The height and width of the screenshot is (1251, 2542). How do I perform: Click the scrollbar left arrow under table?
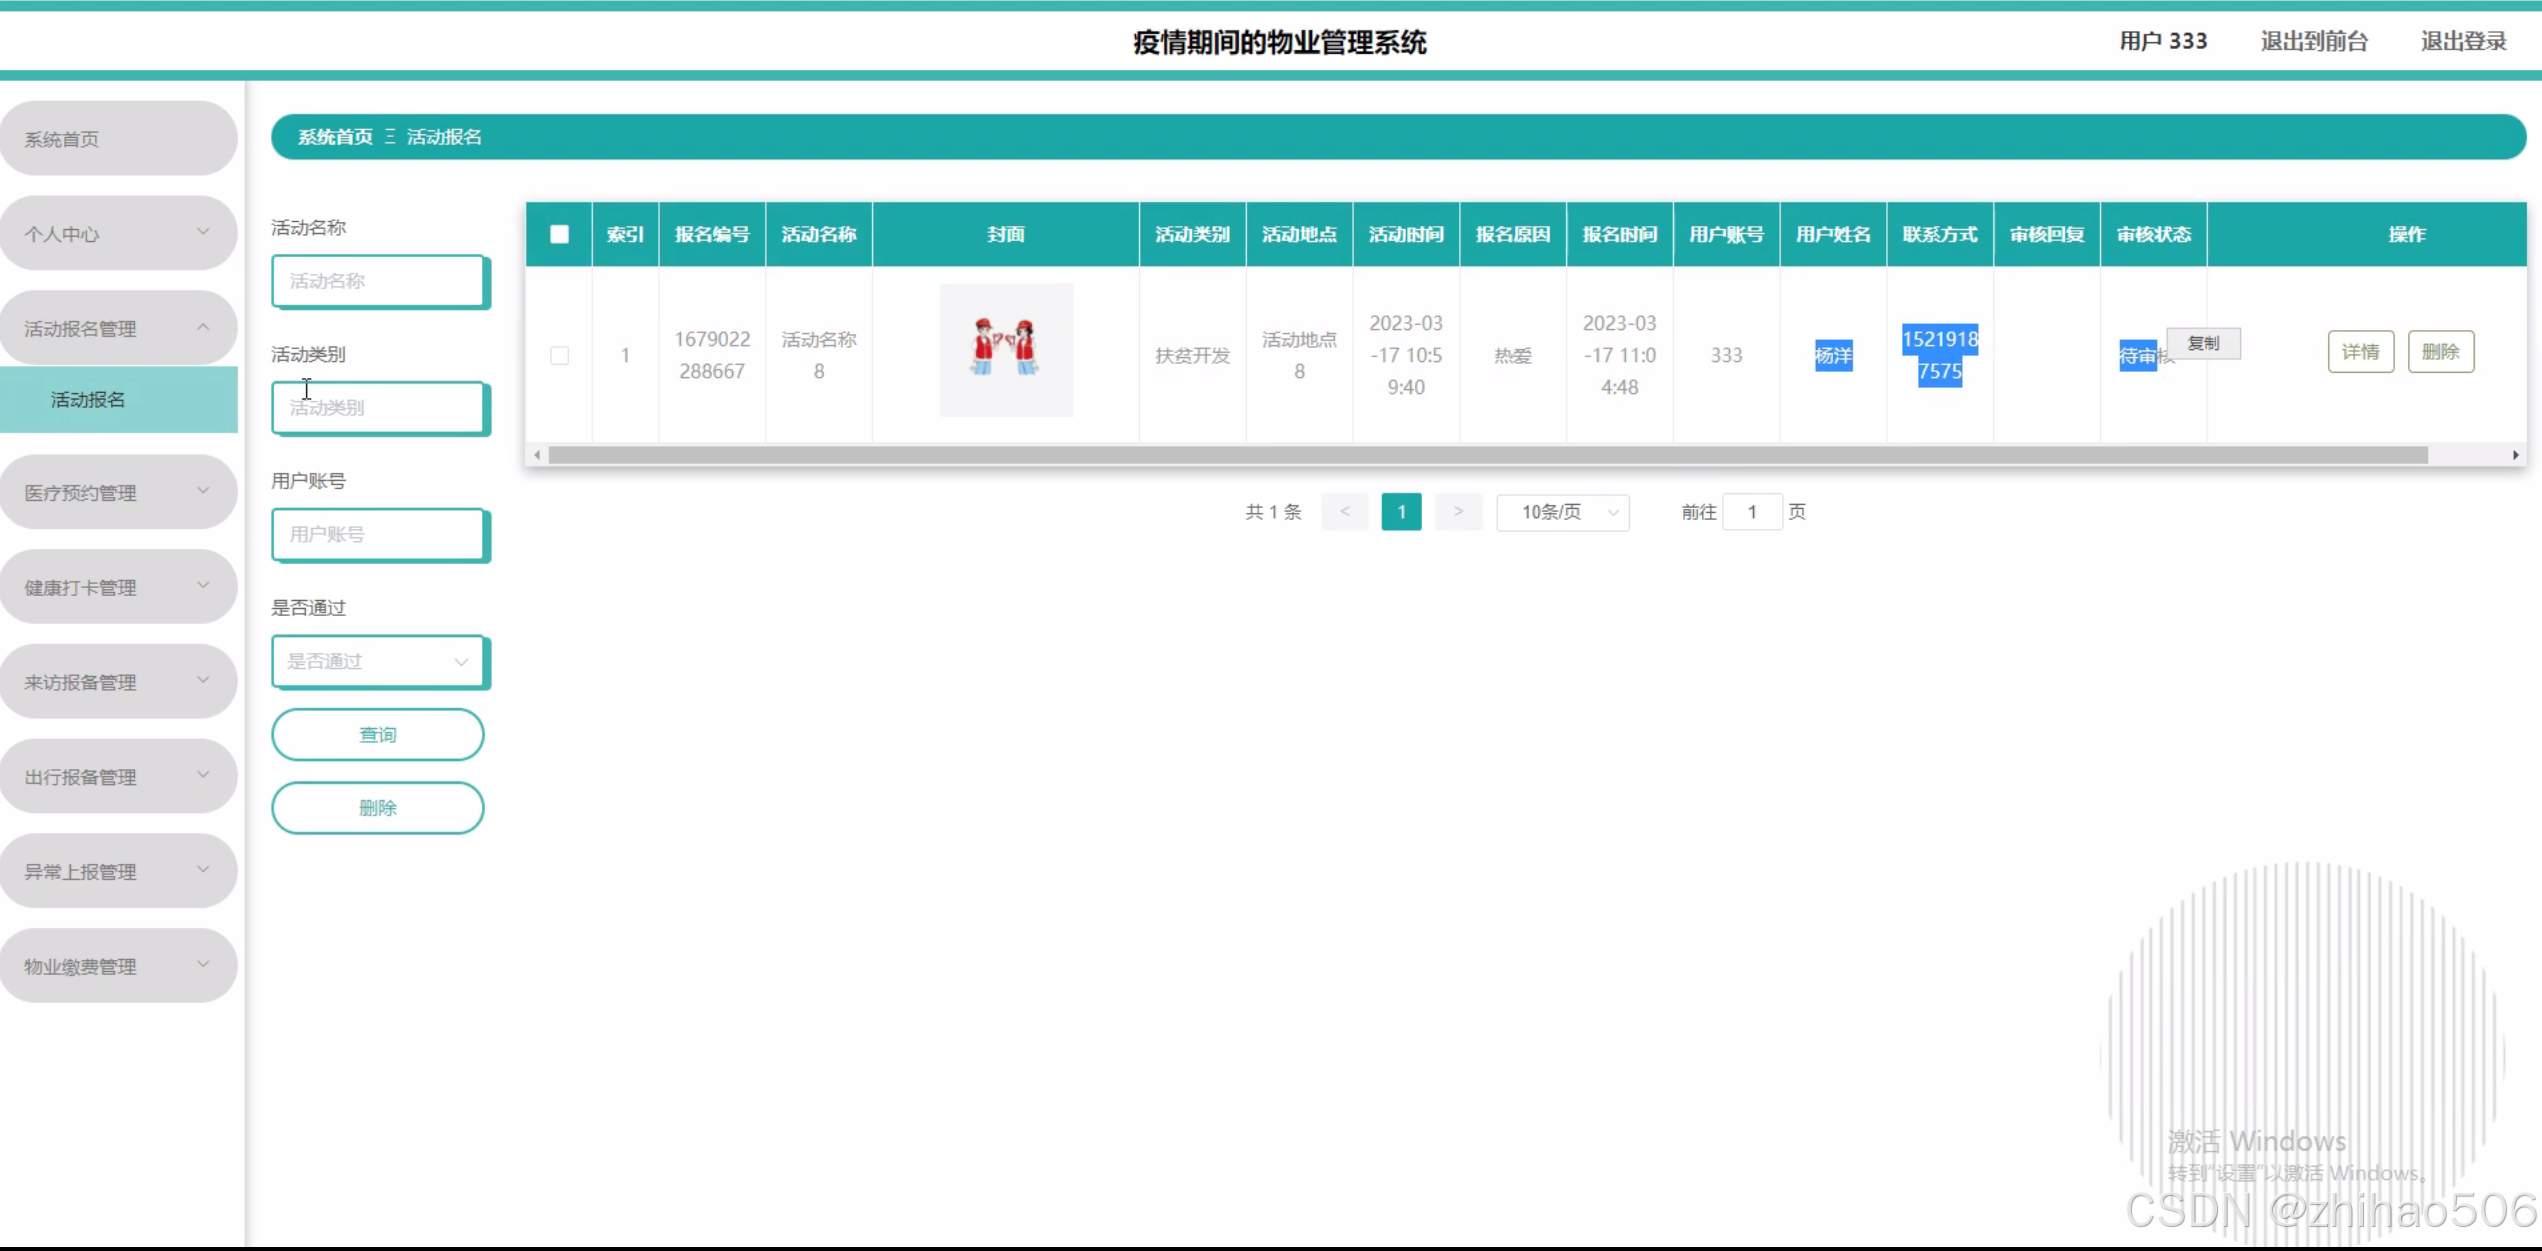[x=537, y=455]
